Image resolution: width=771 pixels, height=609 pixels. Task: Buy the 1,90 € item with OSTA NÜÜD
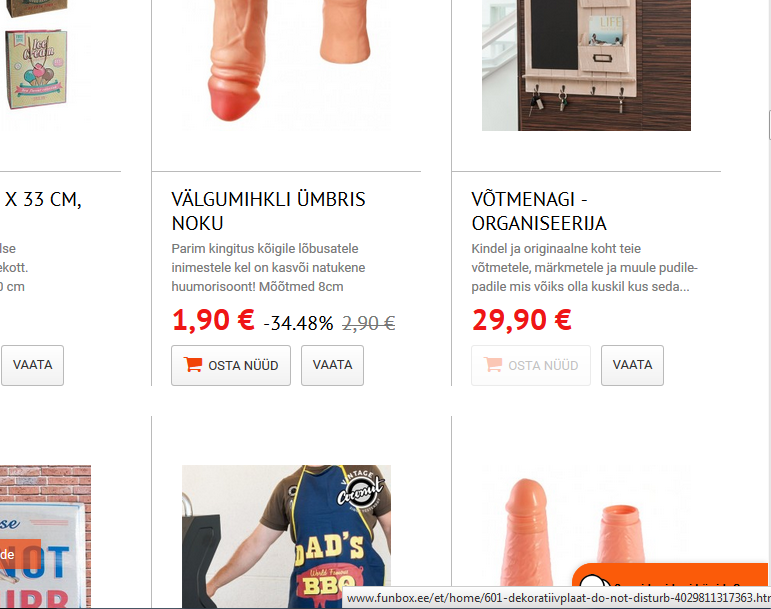coord(231,365)
